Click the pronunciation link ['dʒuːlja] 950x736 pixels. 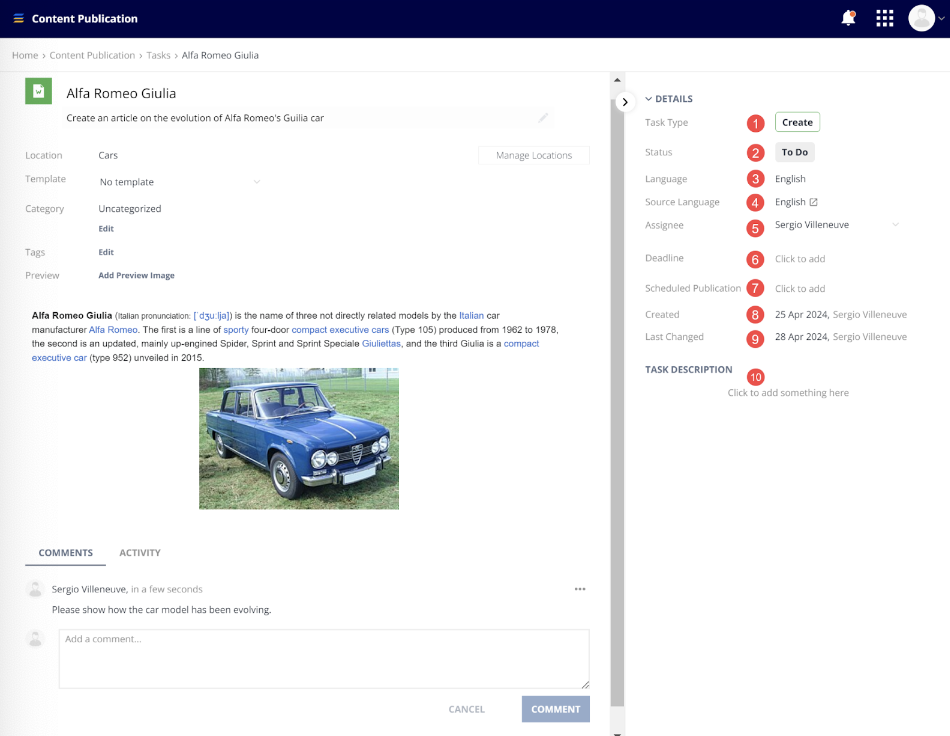(x=213, y=316)
